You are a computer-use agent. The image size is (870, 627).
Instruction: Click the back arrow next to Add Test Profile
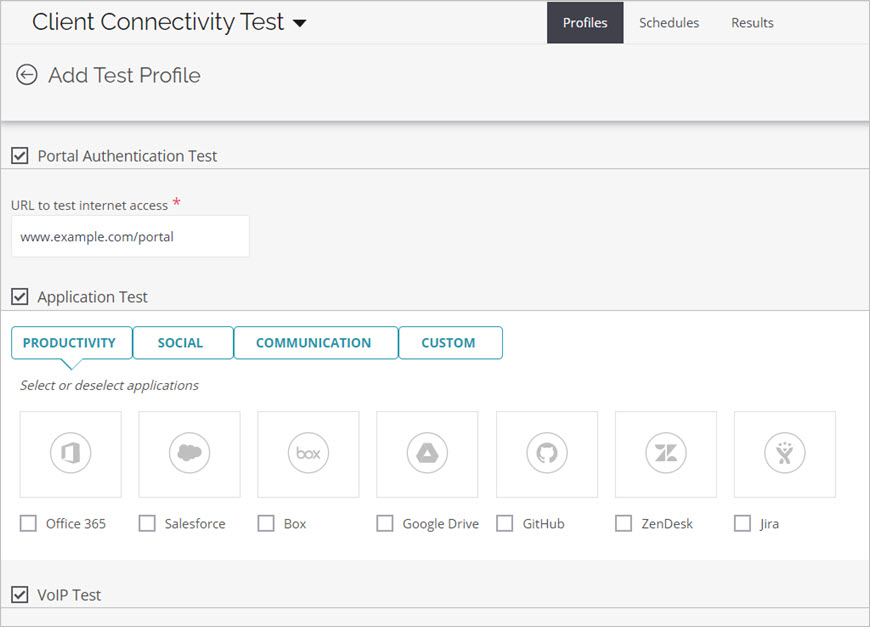[27, 74]
